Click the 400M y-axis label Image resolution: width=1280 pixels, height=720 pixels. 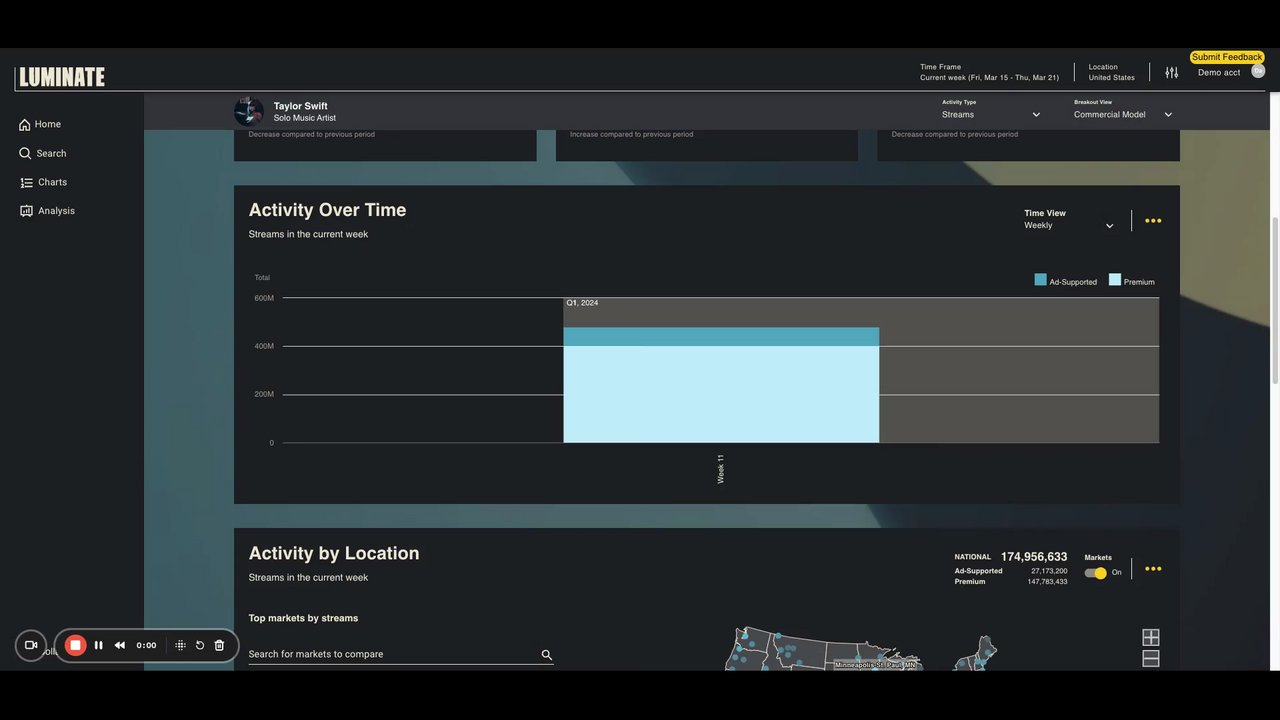click(264, 346)
